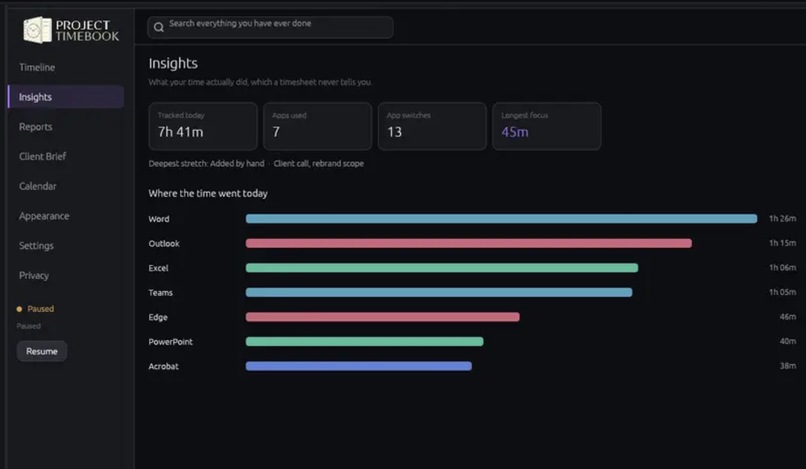Viewport: 806px width, 469px height.
Task: Click the '38m' duration for Acrobat
Action: click(x=787, y=366)
